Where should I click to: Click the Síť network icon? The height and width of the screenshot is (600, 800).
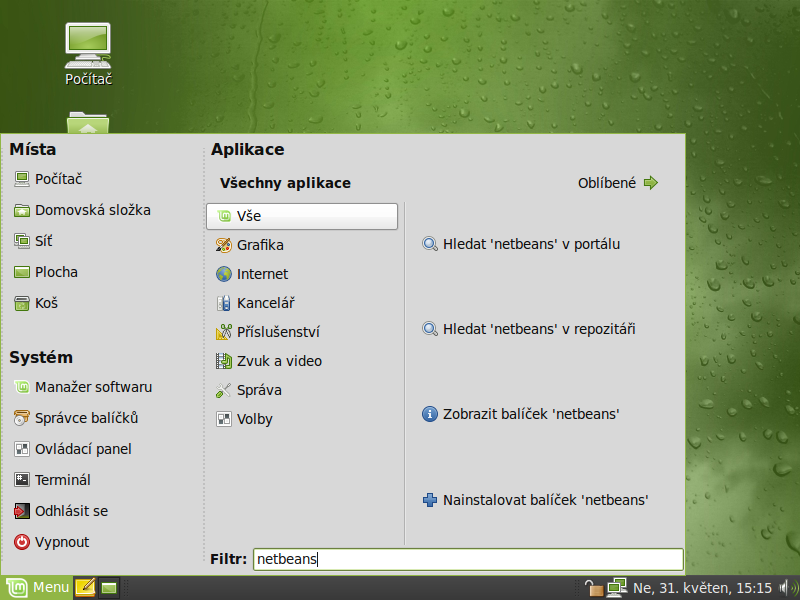21,241
